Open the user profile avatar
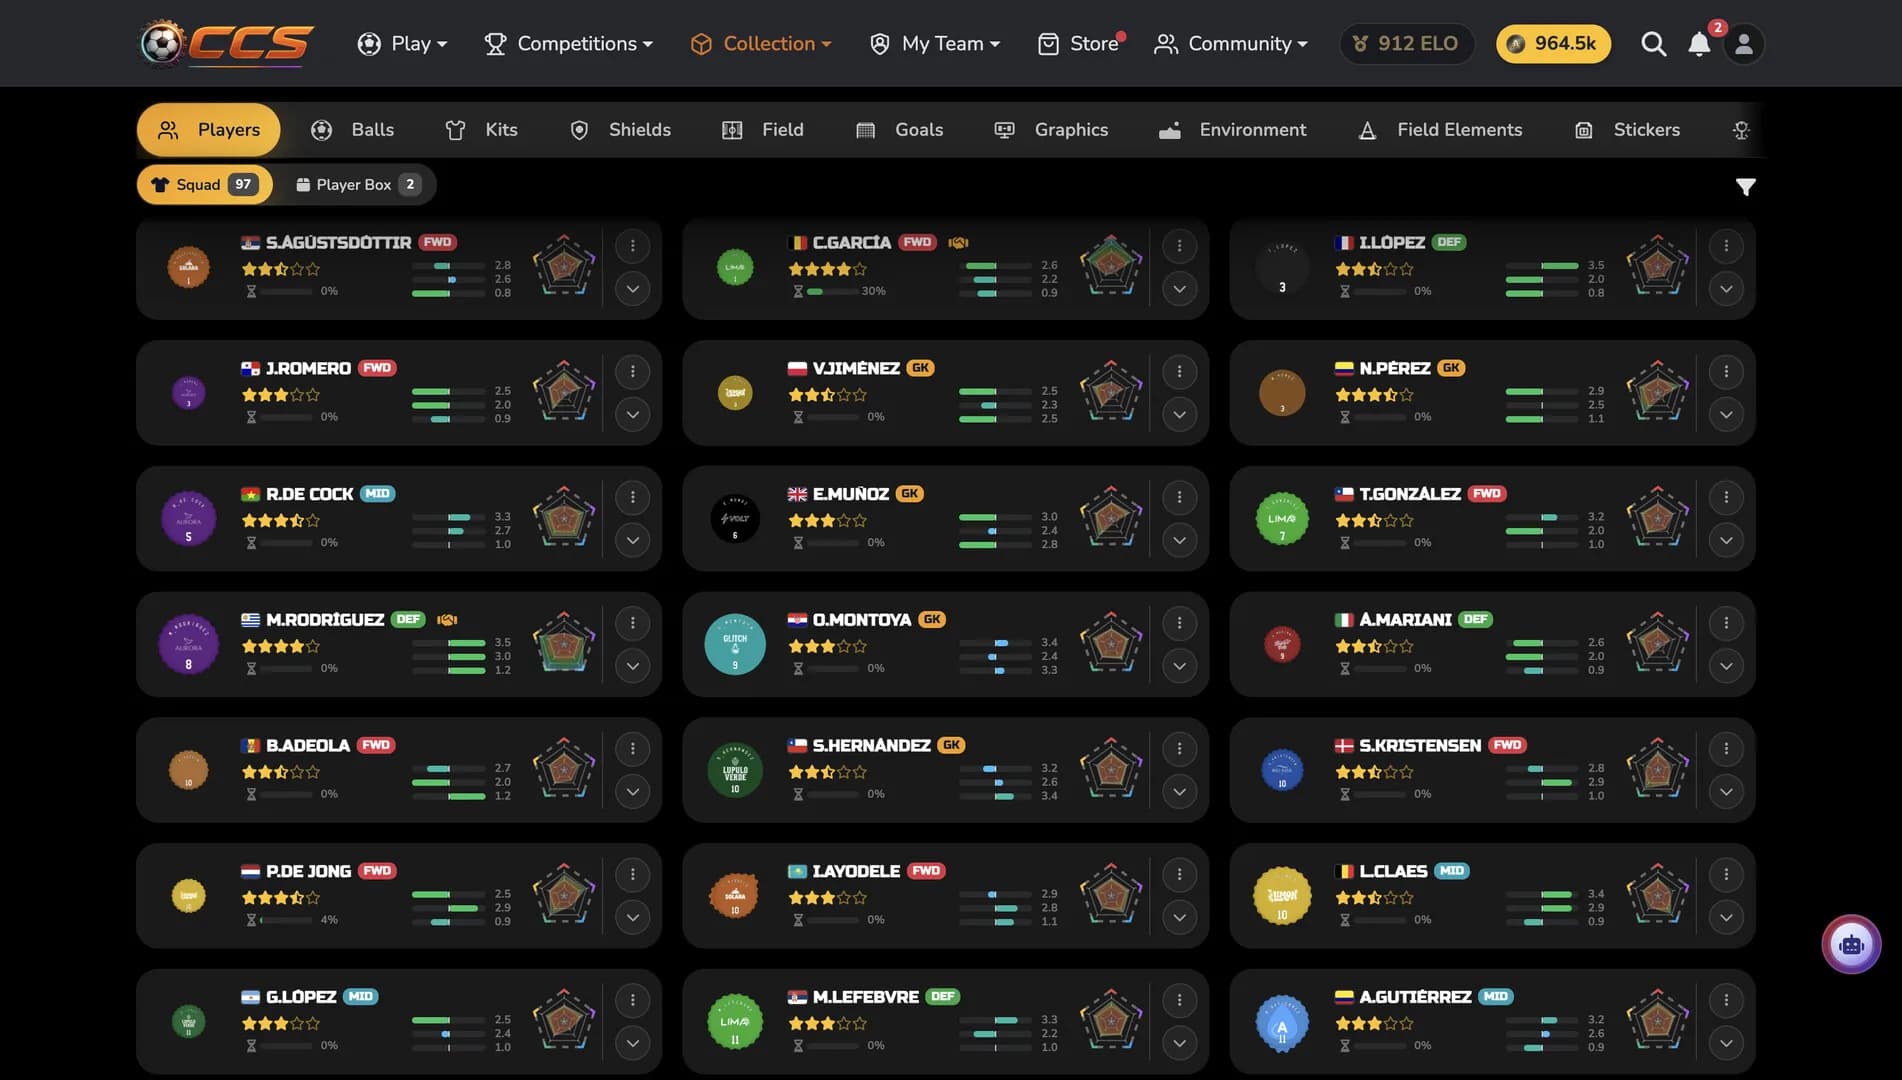1902x1080 pixels. coord(1744,44)
